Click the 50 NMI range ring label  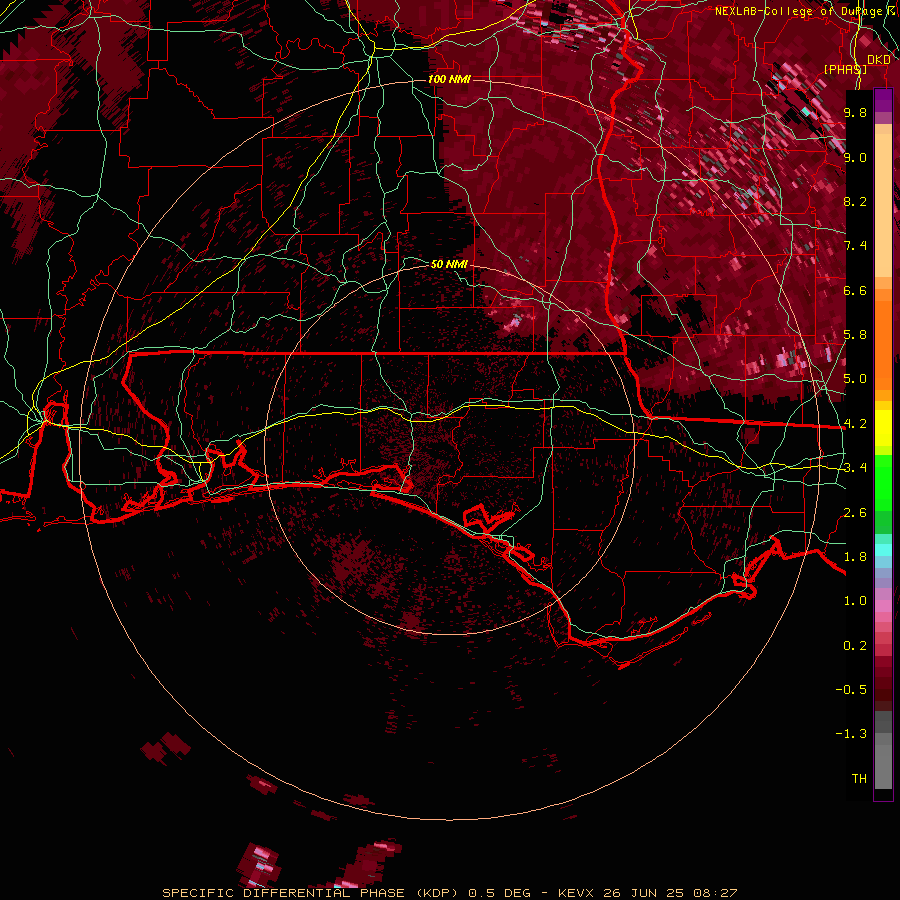pyautogui.click(x=449, y=264)
